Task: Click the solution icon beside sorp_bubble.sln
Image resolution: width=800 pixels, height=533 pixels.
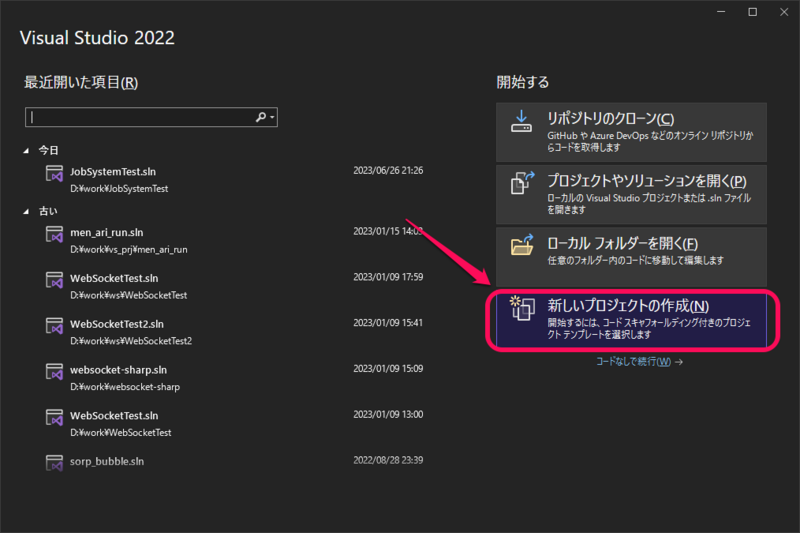Action: point(54,463)
